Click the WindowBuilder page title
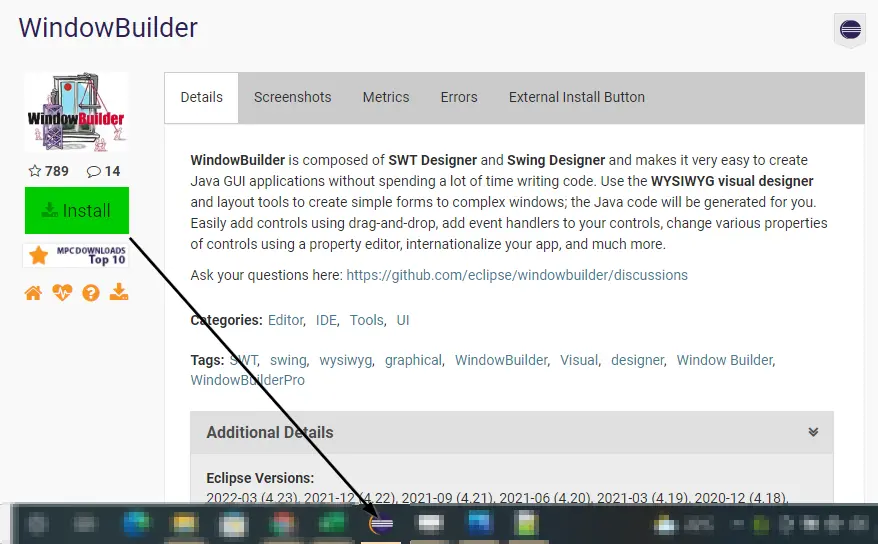The image size is (878, 544). click(x=108, y=27)
